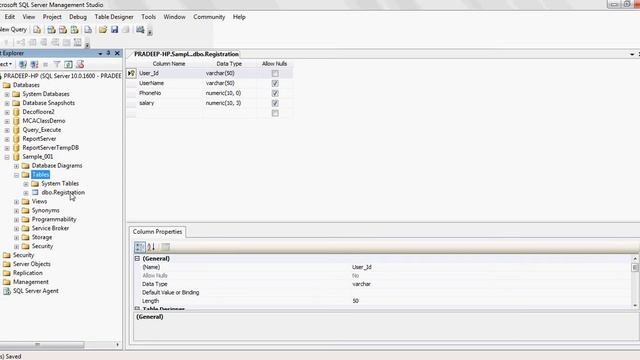This screenshot has height=360, width=640.
Task: Select the Column Properties tab
Action: click(157, 232)
